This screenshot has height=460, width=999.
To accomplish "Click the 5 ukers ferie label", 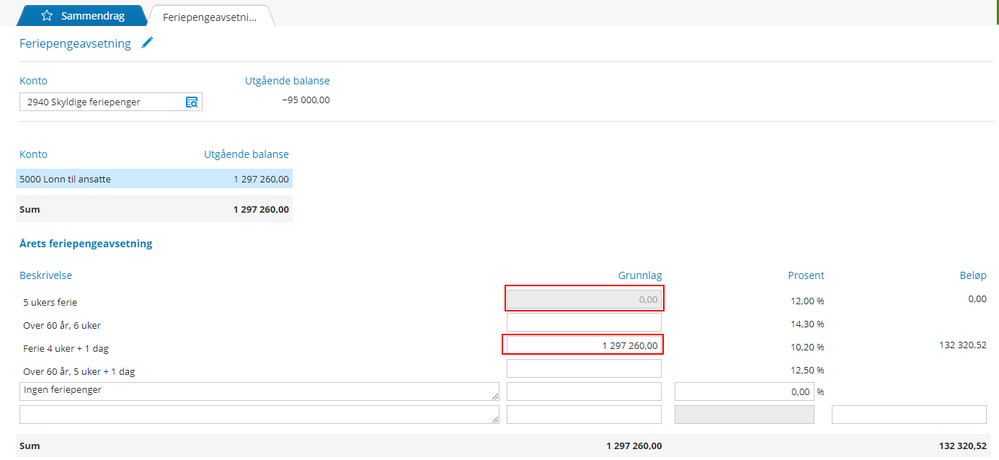I will [48, 301].
